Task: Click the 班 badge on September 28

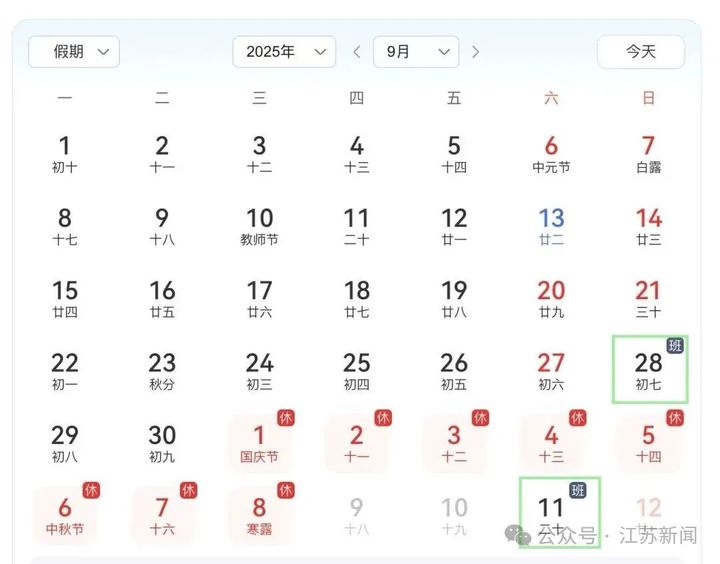Action: click(x=675, y=345)
